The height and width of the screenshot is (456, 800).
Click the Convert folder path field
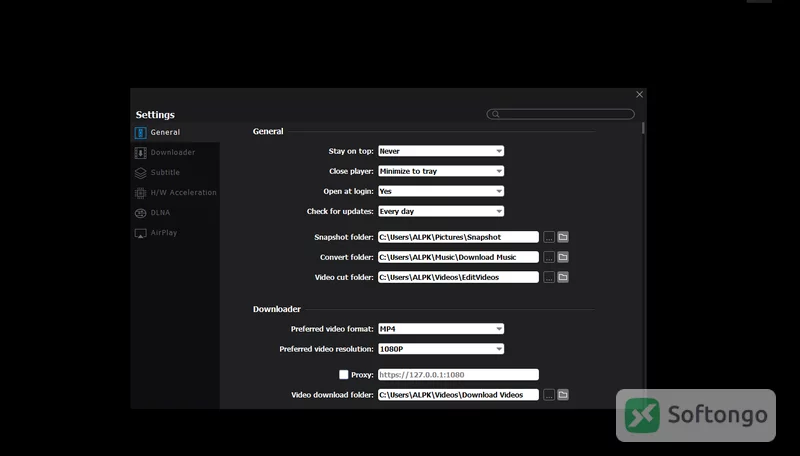pos(458,257)
